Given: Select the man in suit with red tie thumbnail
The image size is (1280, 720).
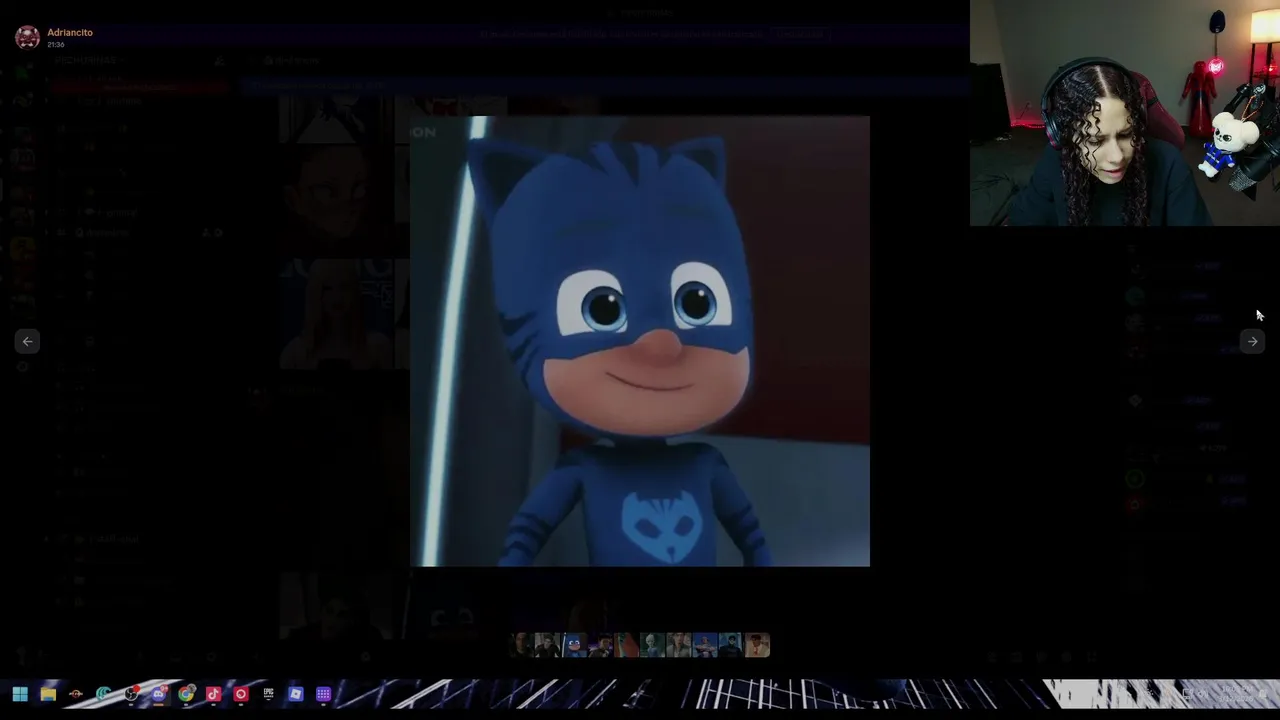Looking at the screenshot, I should [x=757, y=645].
